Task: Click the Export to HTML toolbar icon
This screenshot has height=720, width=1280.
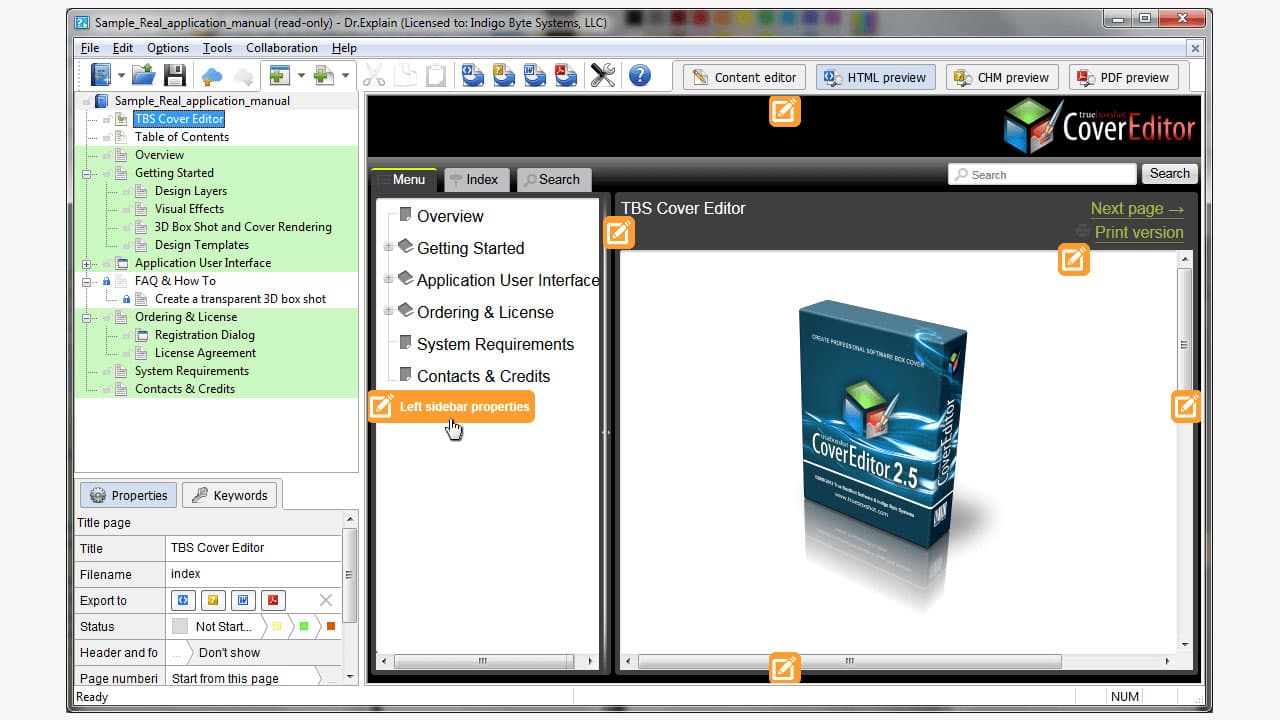Action: pyautogui.click(x=472, y=76)
